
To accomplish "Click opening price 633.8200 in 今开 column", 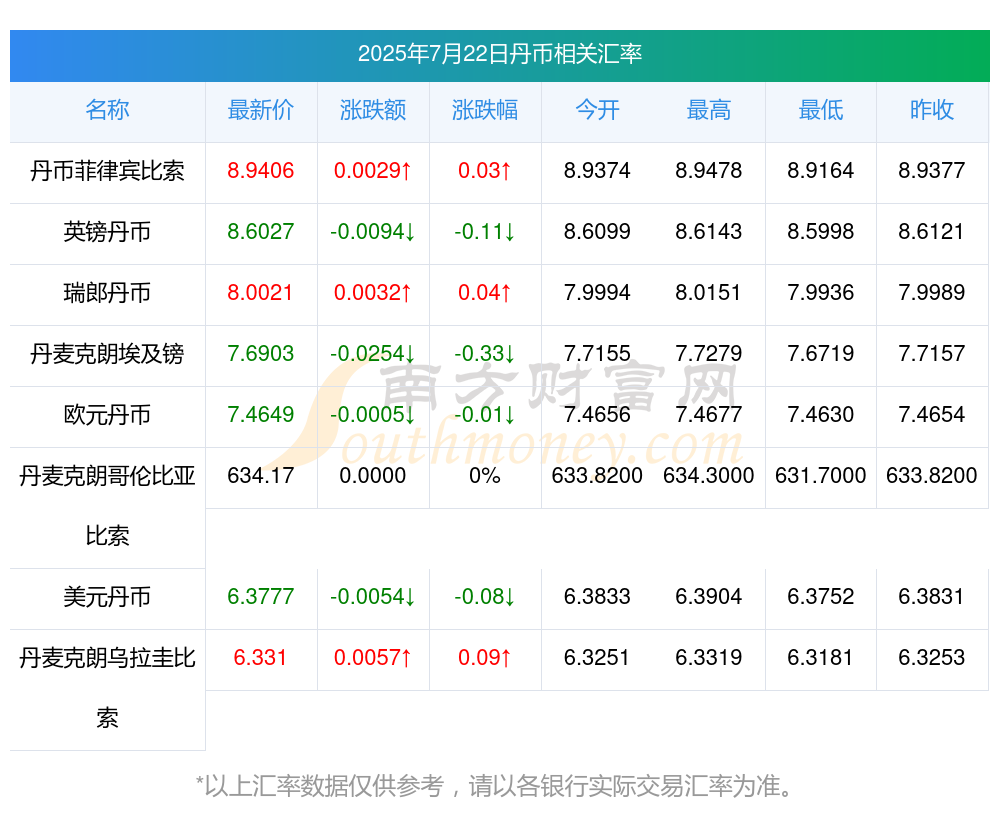I will pos(597,475).
